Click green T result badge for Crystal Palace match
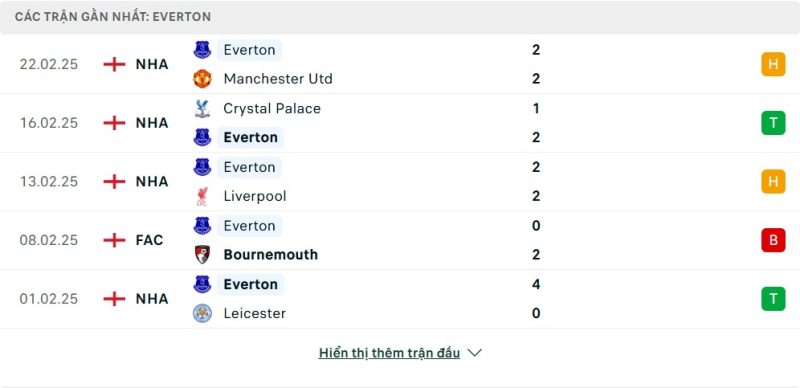This screenshot has height=388, width=800. [773, 123]
